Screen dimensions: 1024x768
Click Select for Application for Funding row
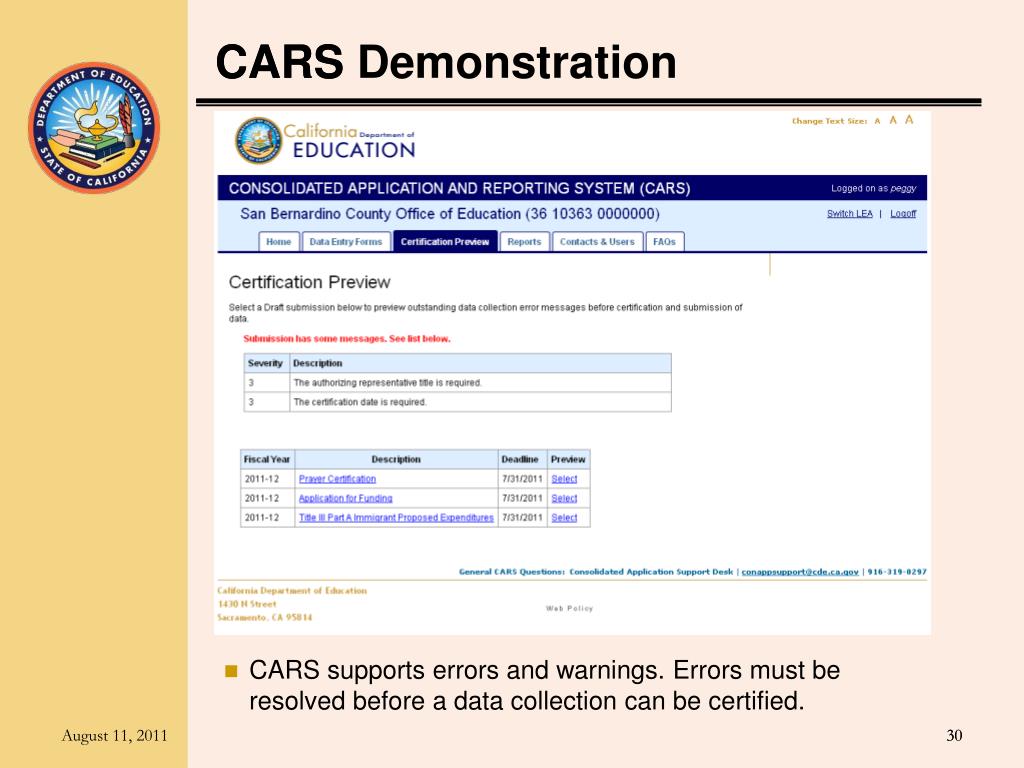[564, 498]
